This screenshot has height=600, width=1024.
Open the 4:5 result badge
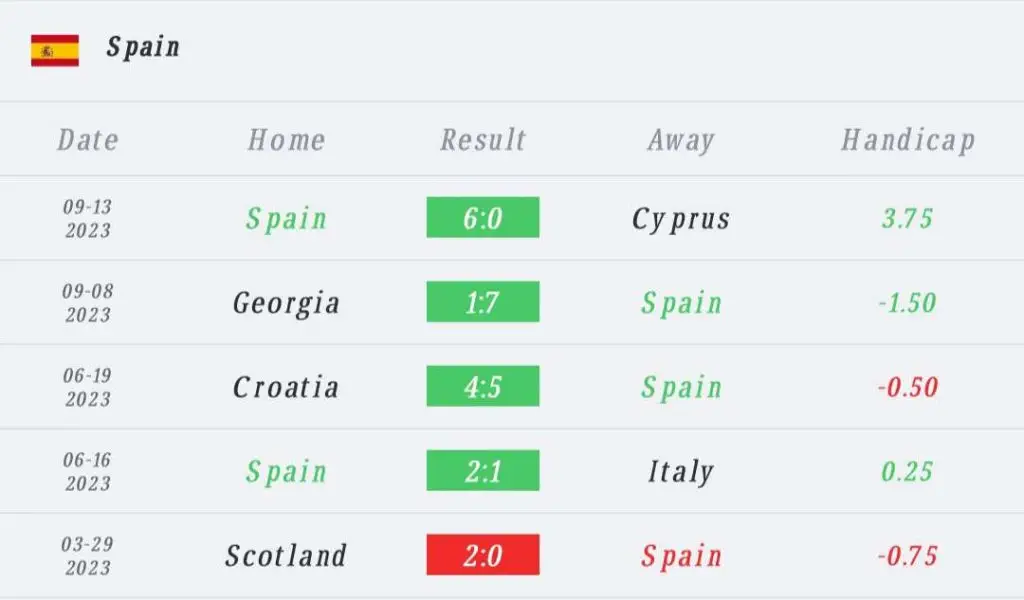(483, 386)
